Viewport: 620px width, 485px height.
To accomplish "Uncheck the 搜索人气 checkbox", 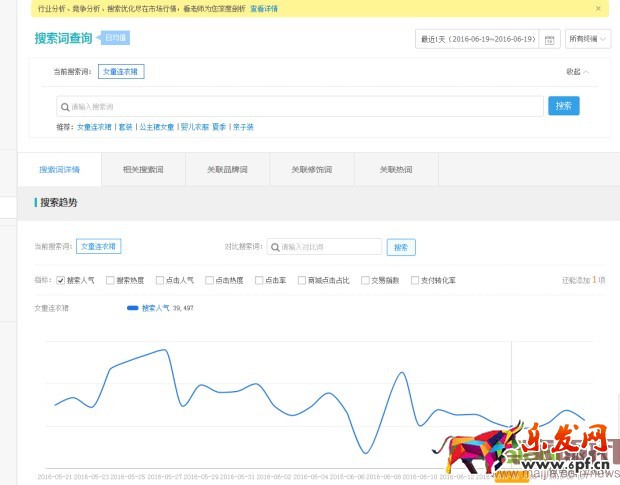I will 60,280.
